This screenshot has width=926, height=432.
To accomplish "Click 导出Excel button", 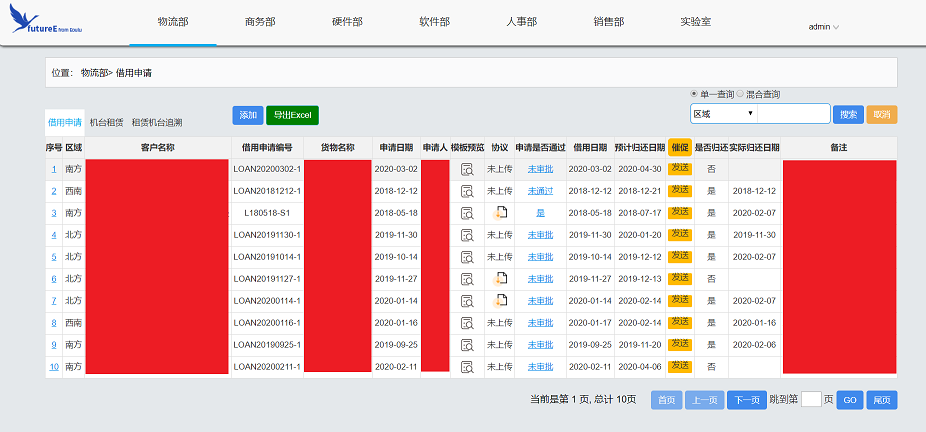I will click(x=292, y=115).
